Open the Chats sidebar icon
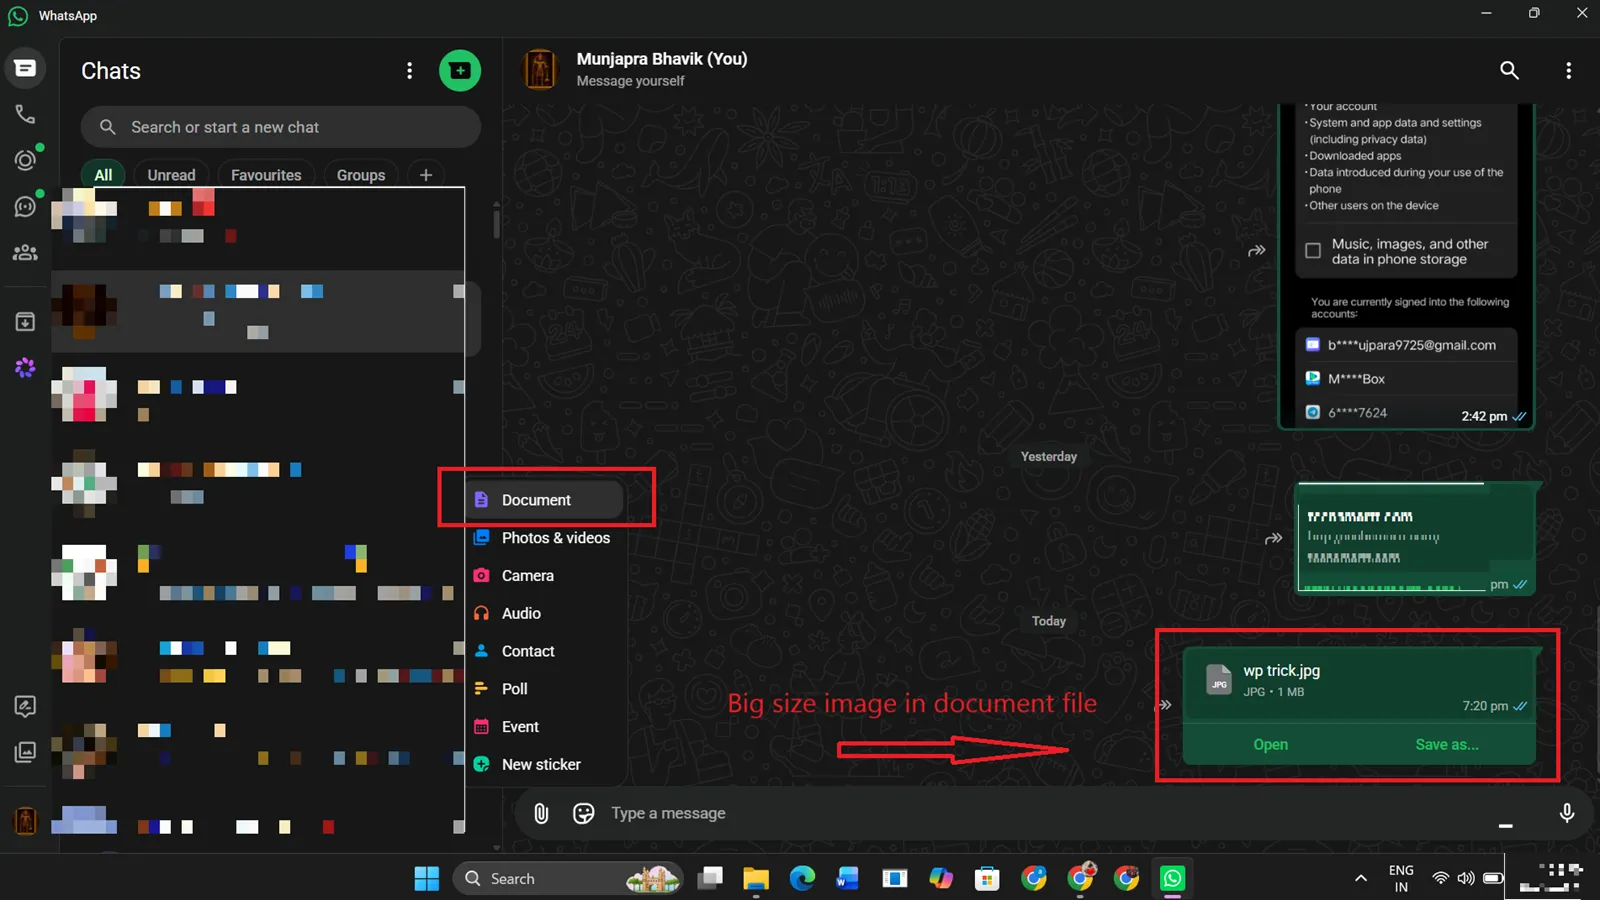 click(25, 68)
